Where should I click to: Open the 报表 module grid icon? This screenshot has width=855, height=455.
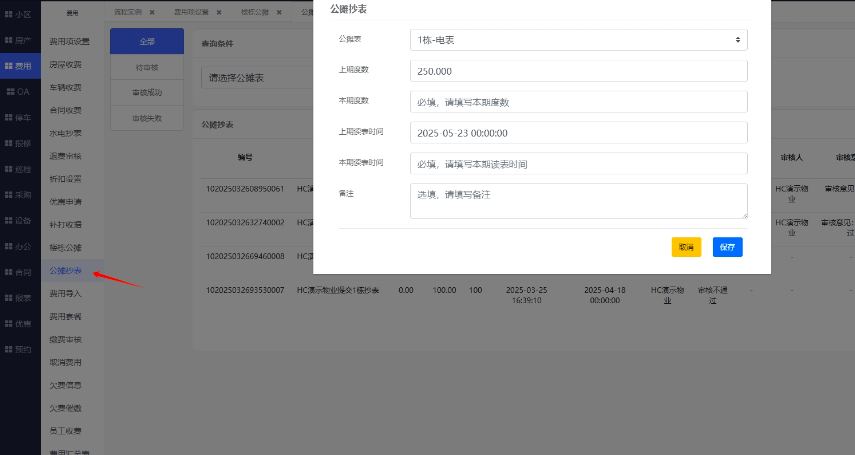(9, 298)
